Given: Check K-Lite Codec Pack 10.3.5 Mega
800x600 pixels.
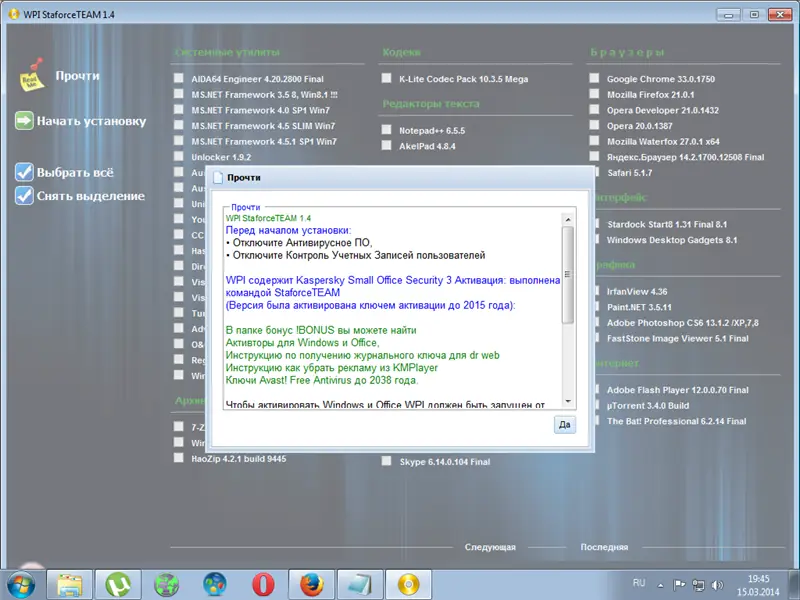Looking at the screenshot, I should 387,78.
